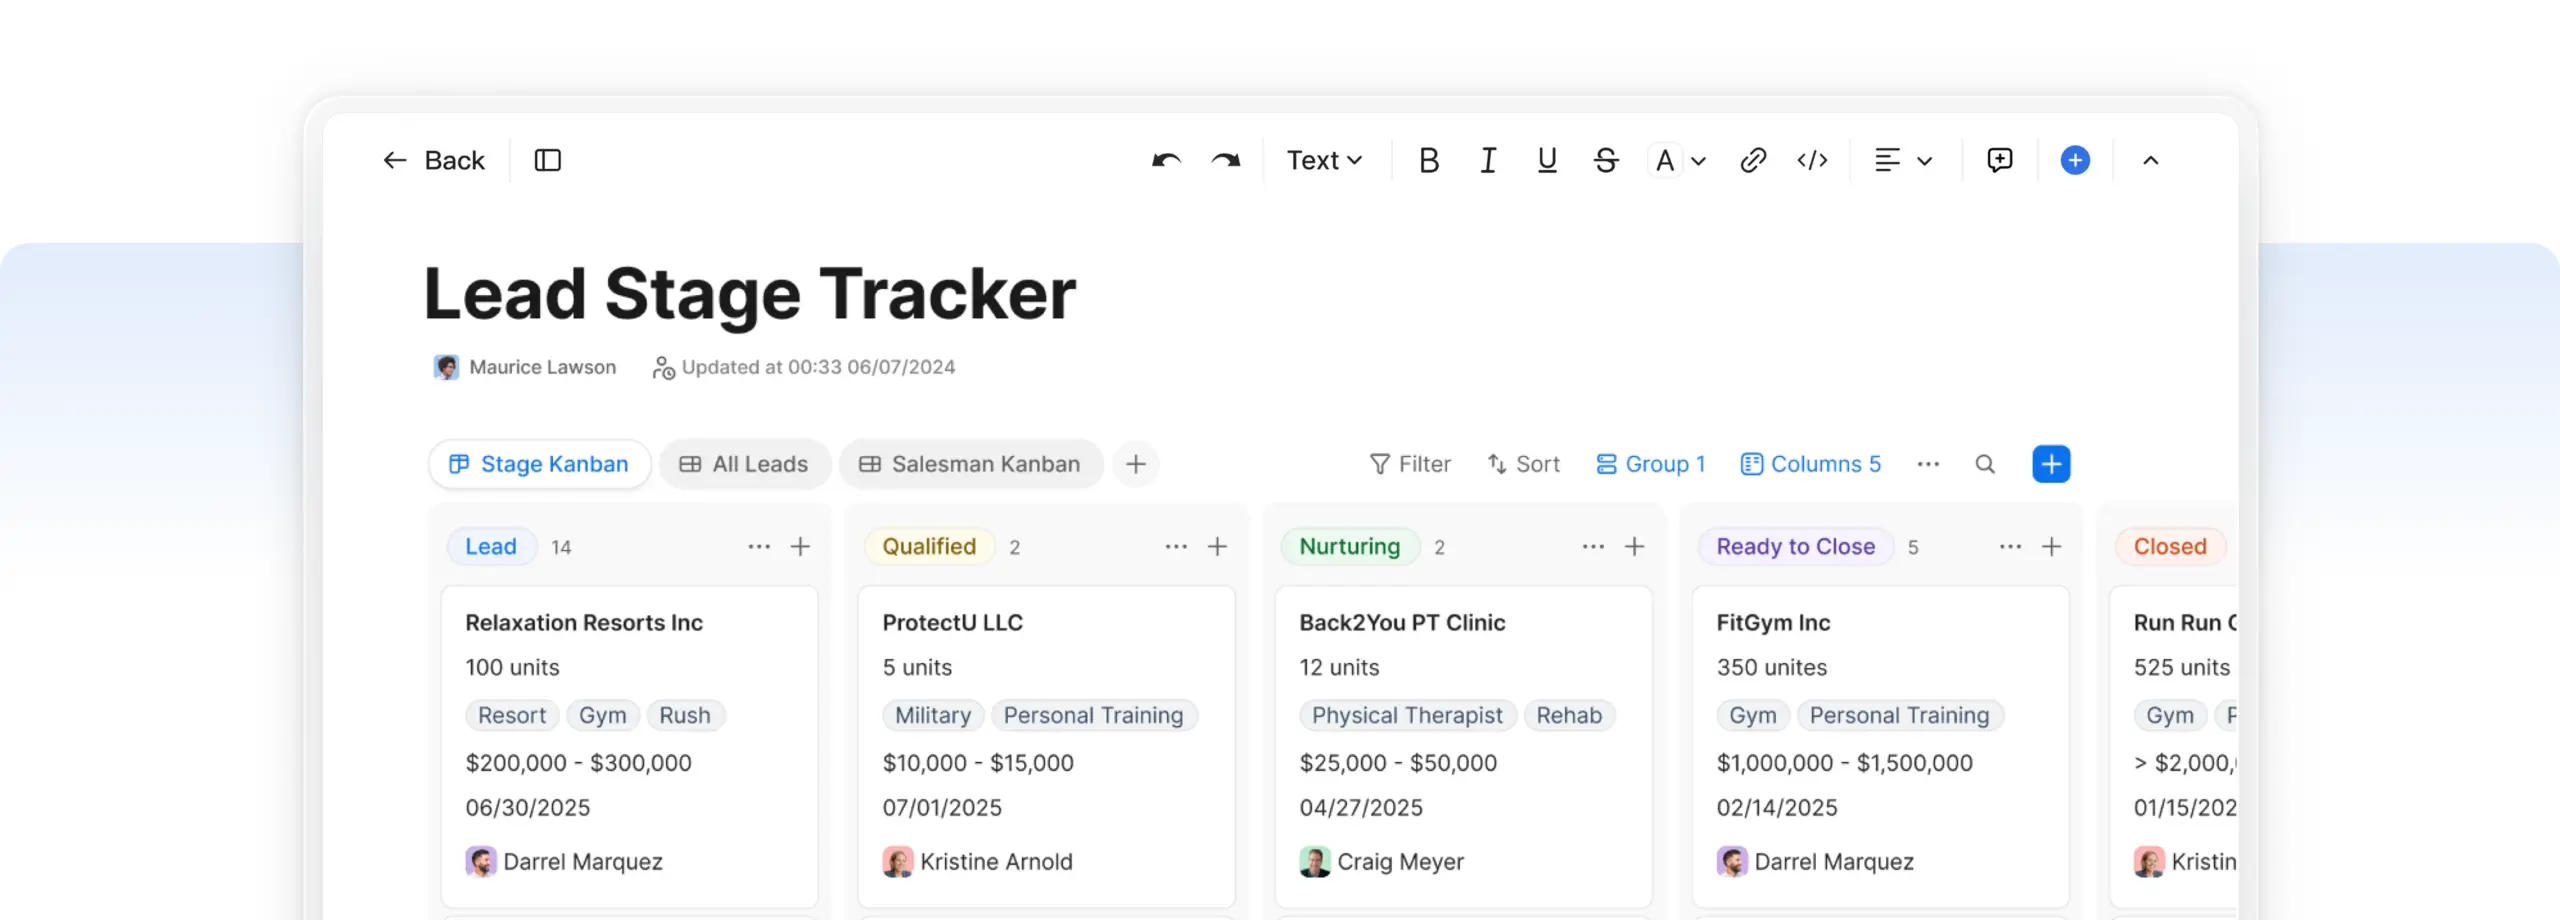Image resolution: width=2560 pixels, height=920 pixels.
Task: Open the Salesman Kanban tab
Action: coord(970,464)
